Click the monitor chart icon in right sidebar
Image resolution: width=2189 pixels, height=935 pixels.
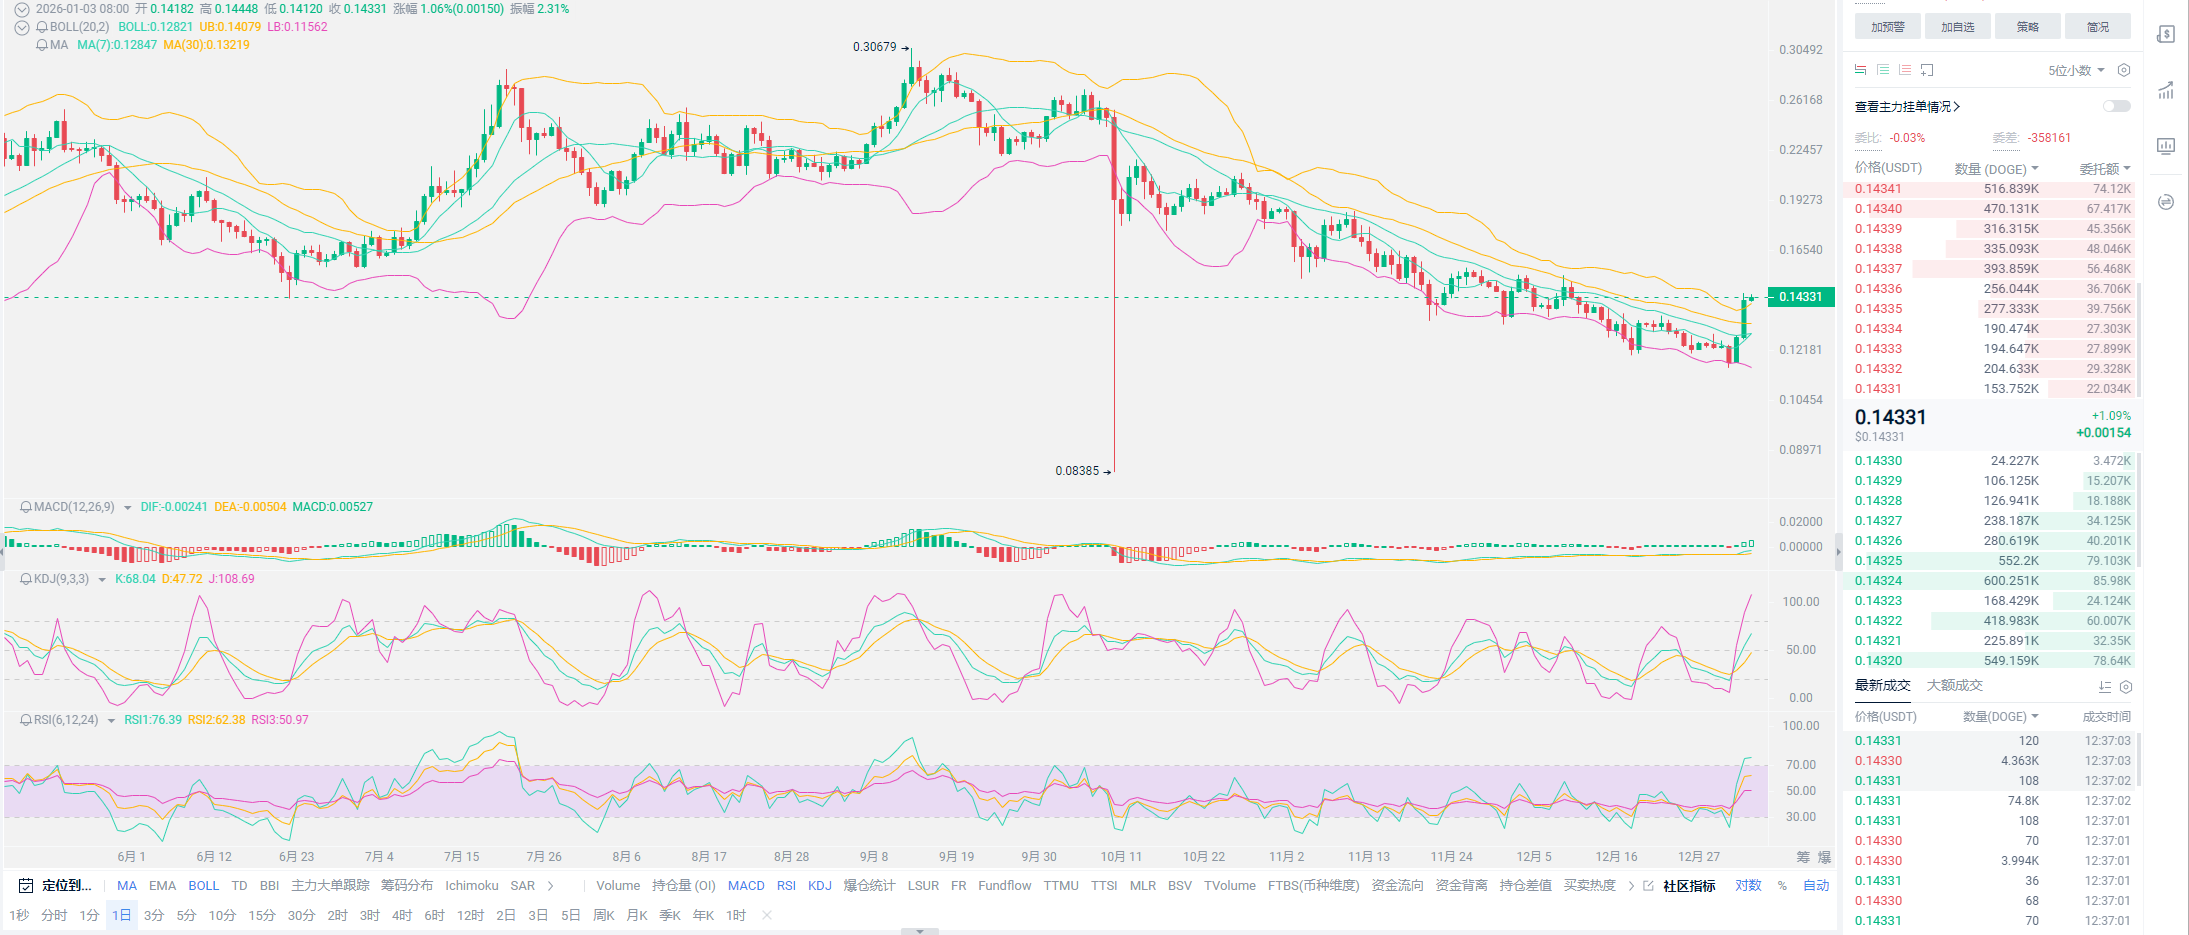click(2166, 146)
